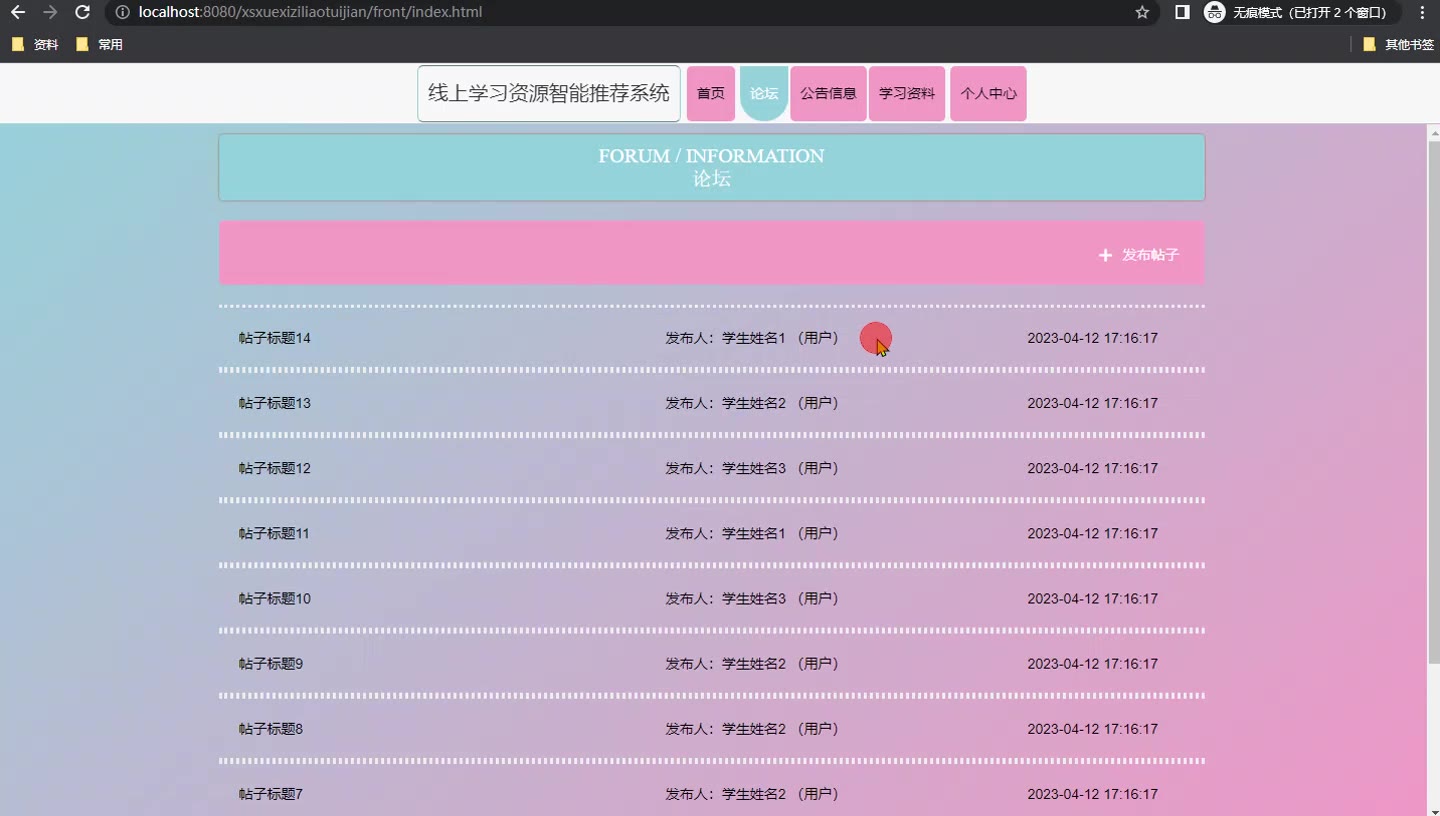This screenshot has width=1440, height=816.
Task: Open the 其他书签 folder
Action: (x=1398, y=45)
